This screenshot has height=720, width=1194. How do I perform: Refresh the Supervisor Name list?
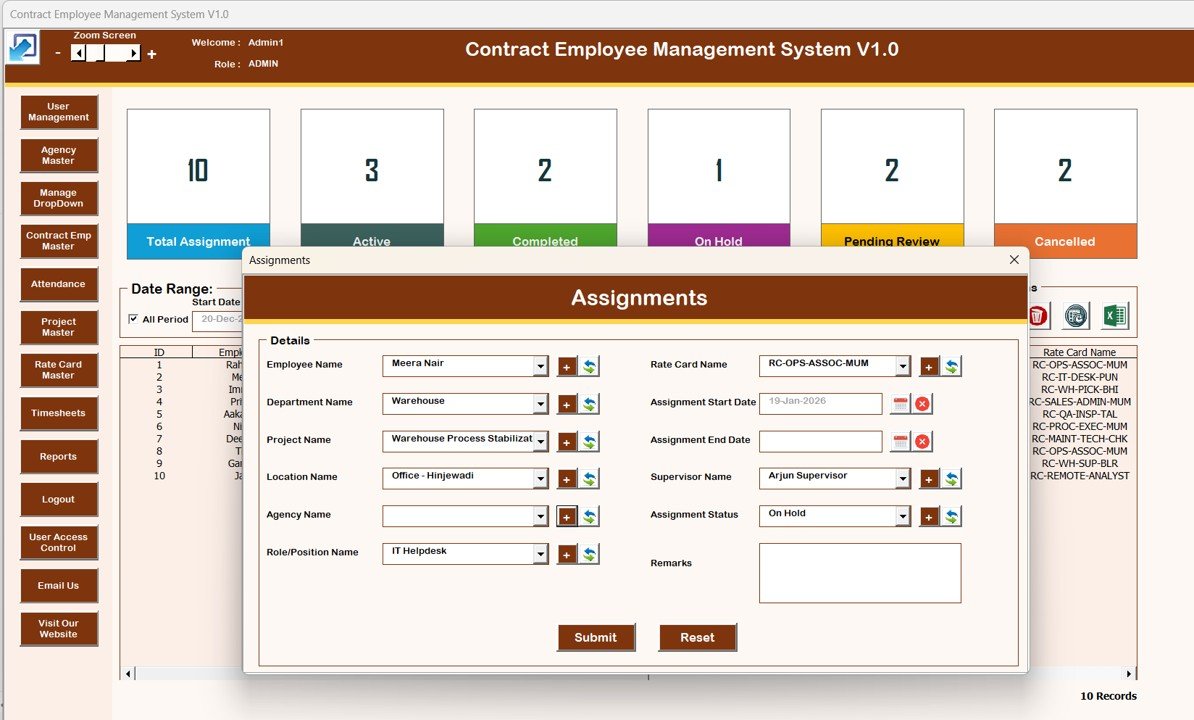(952, 479)
